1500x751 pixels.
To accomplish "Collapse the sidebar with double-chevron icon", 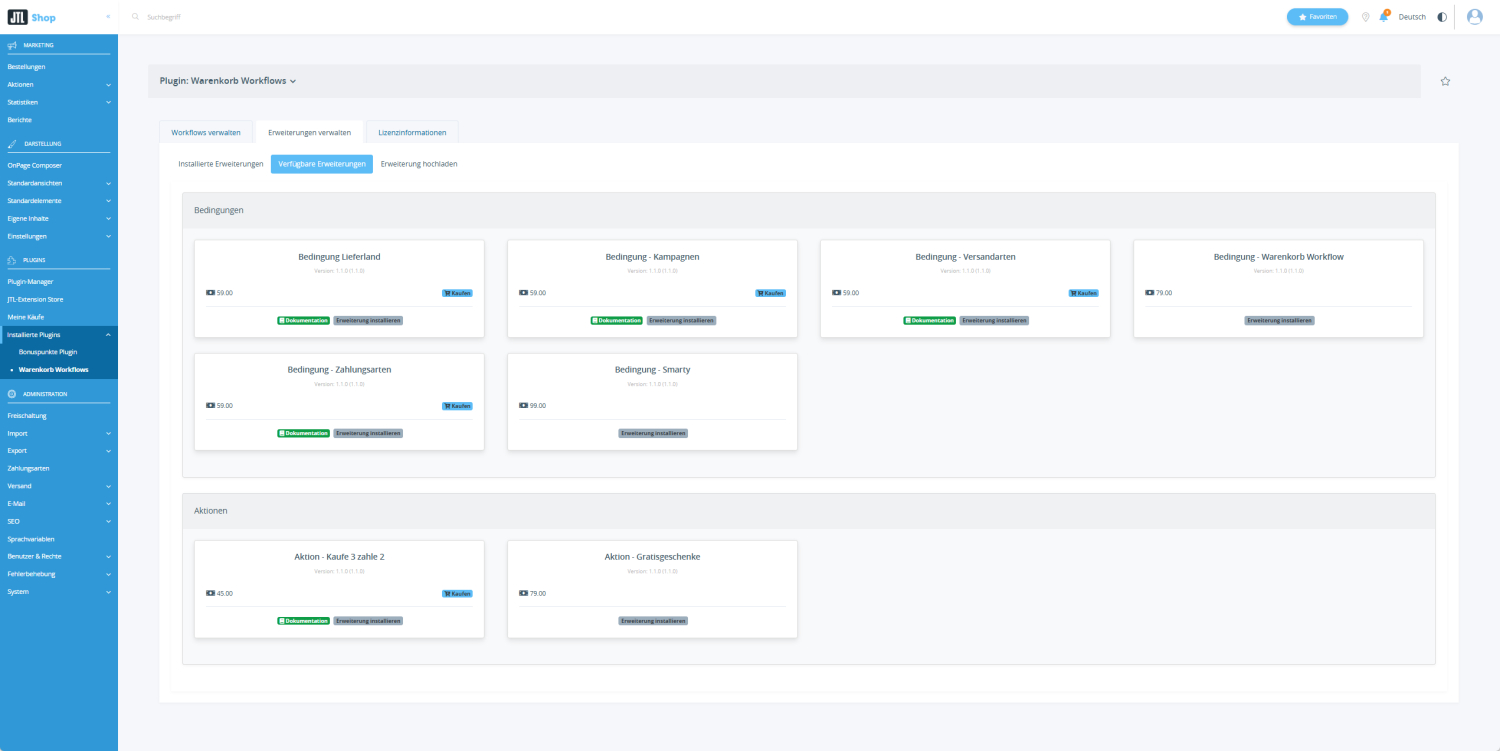I will pos(108,17).
